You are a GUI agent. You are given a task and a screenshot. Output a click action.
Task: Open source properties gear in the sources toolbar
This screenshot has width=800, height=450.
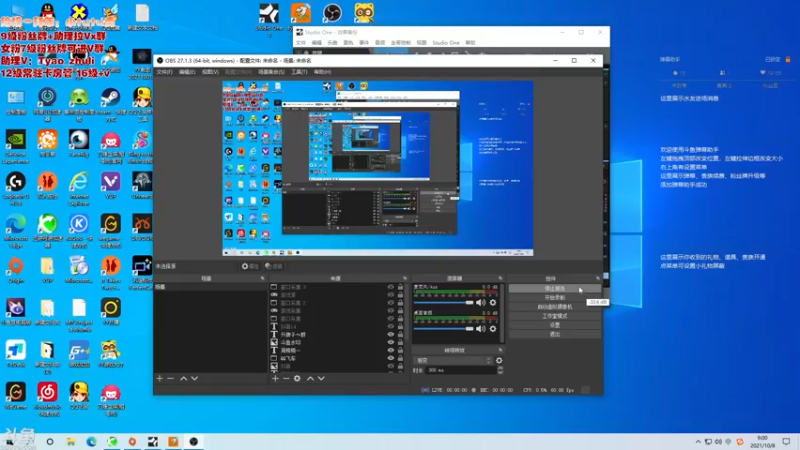pyautogui.click(x=297, y=379)
